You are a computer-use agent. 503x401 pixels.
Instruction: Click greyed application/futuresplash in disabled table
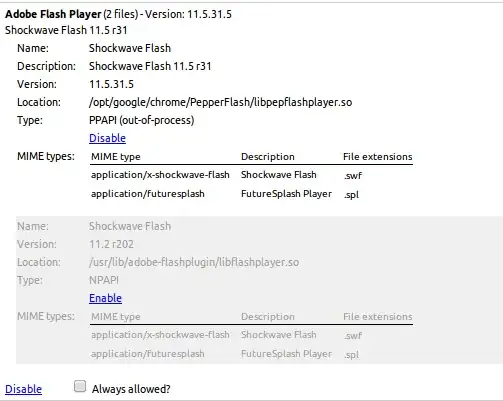pos(148,354)
